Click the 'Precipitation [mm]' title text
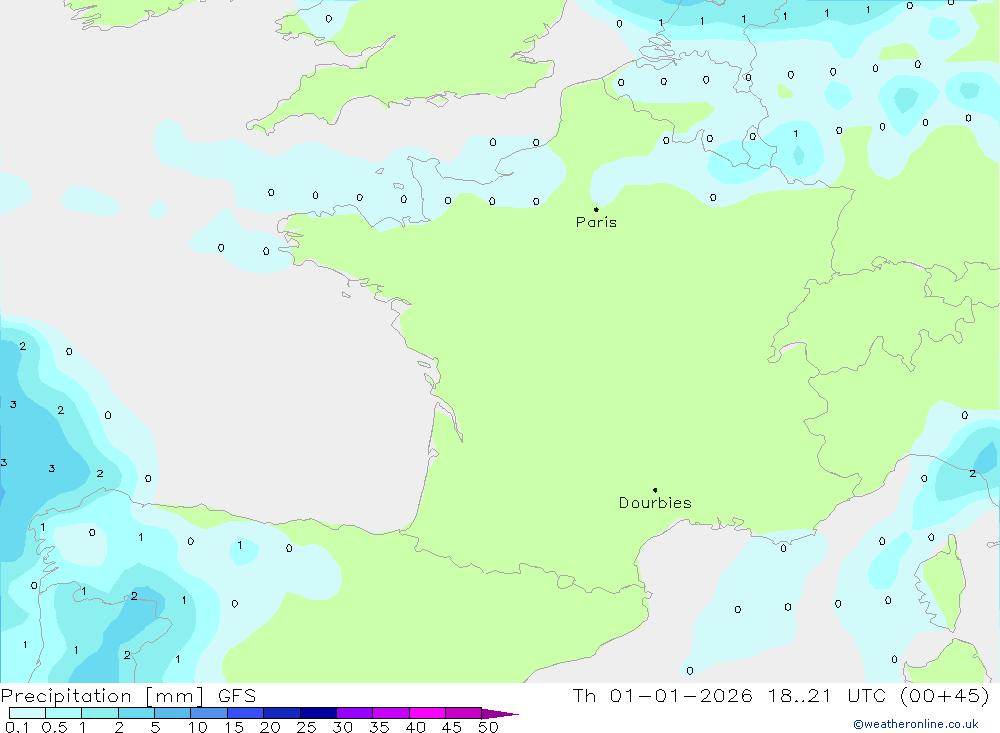The image size is (1000, 733). click(x=102, y=695)
